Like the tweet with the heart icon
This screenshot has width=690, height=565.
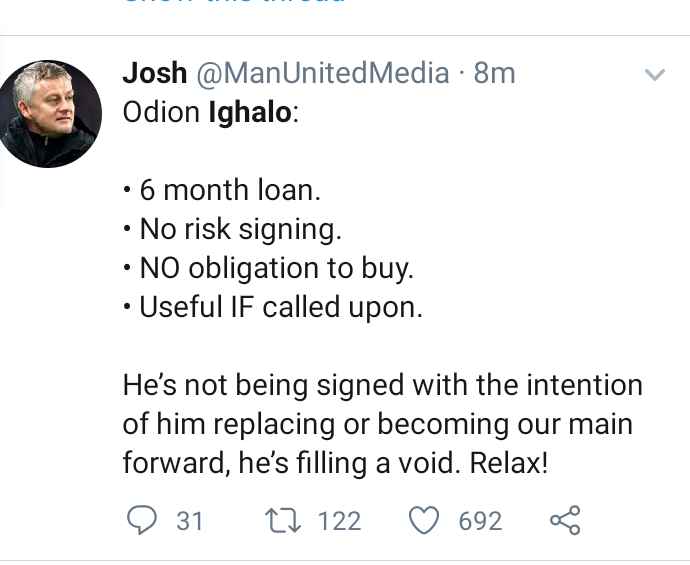[x=424, y=520]
